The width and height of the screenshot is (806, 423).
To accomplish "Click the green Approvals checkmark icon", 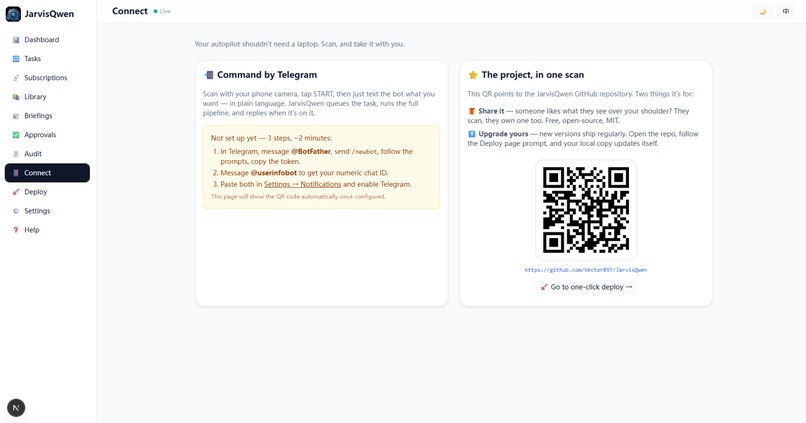I will click(x=16, y=135).
